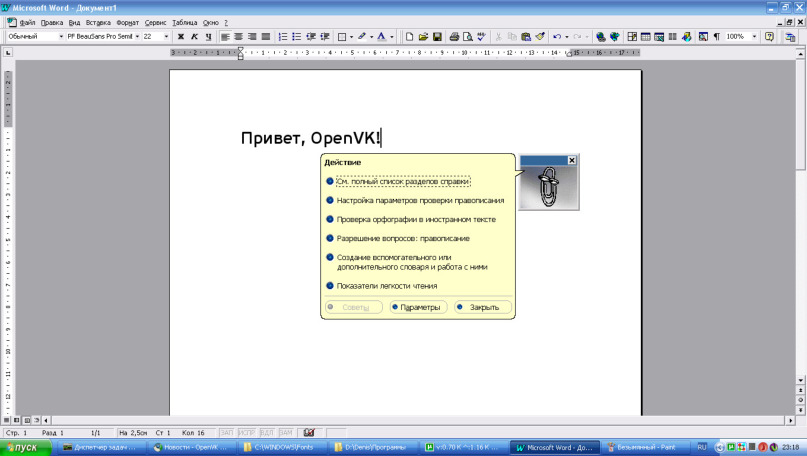Increase the paragraph indent

point(324,37)
